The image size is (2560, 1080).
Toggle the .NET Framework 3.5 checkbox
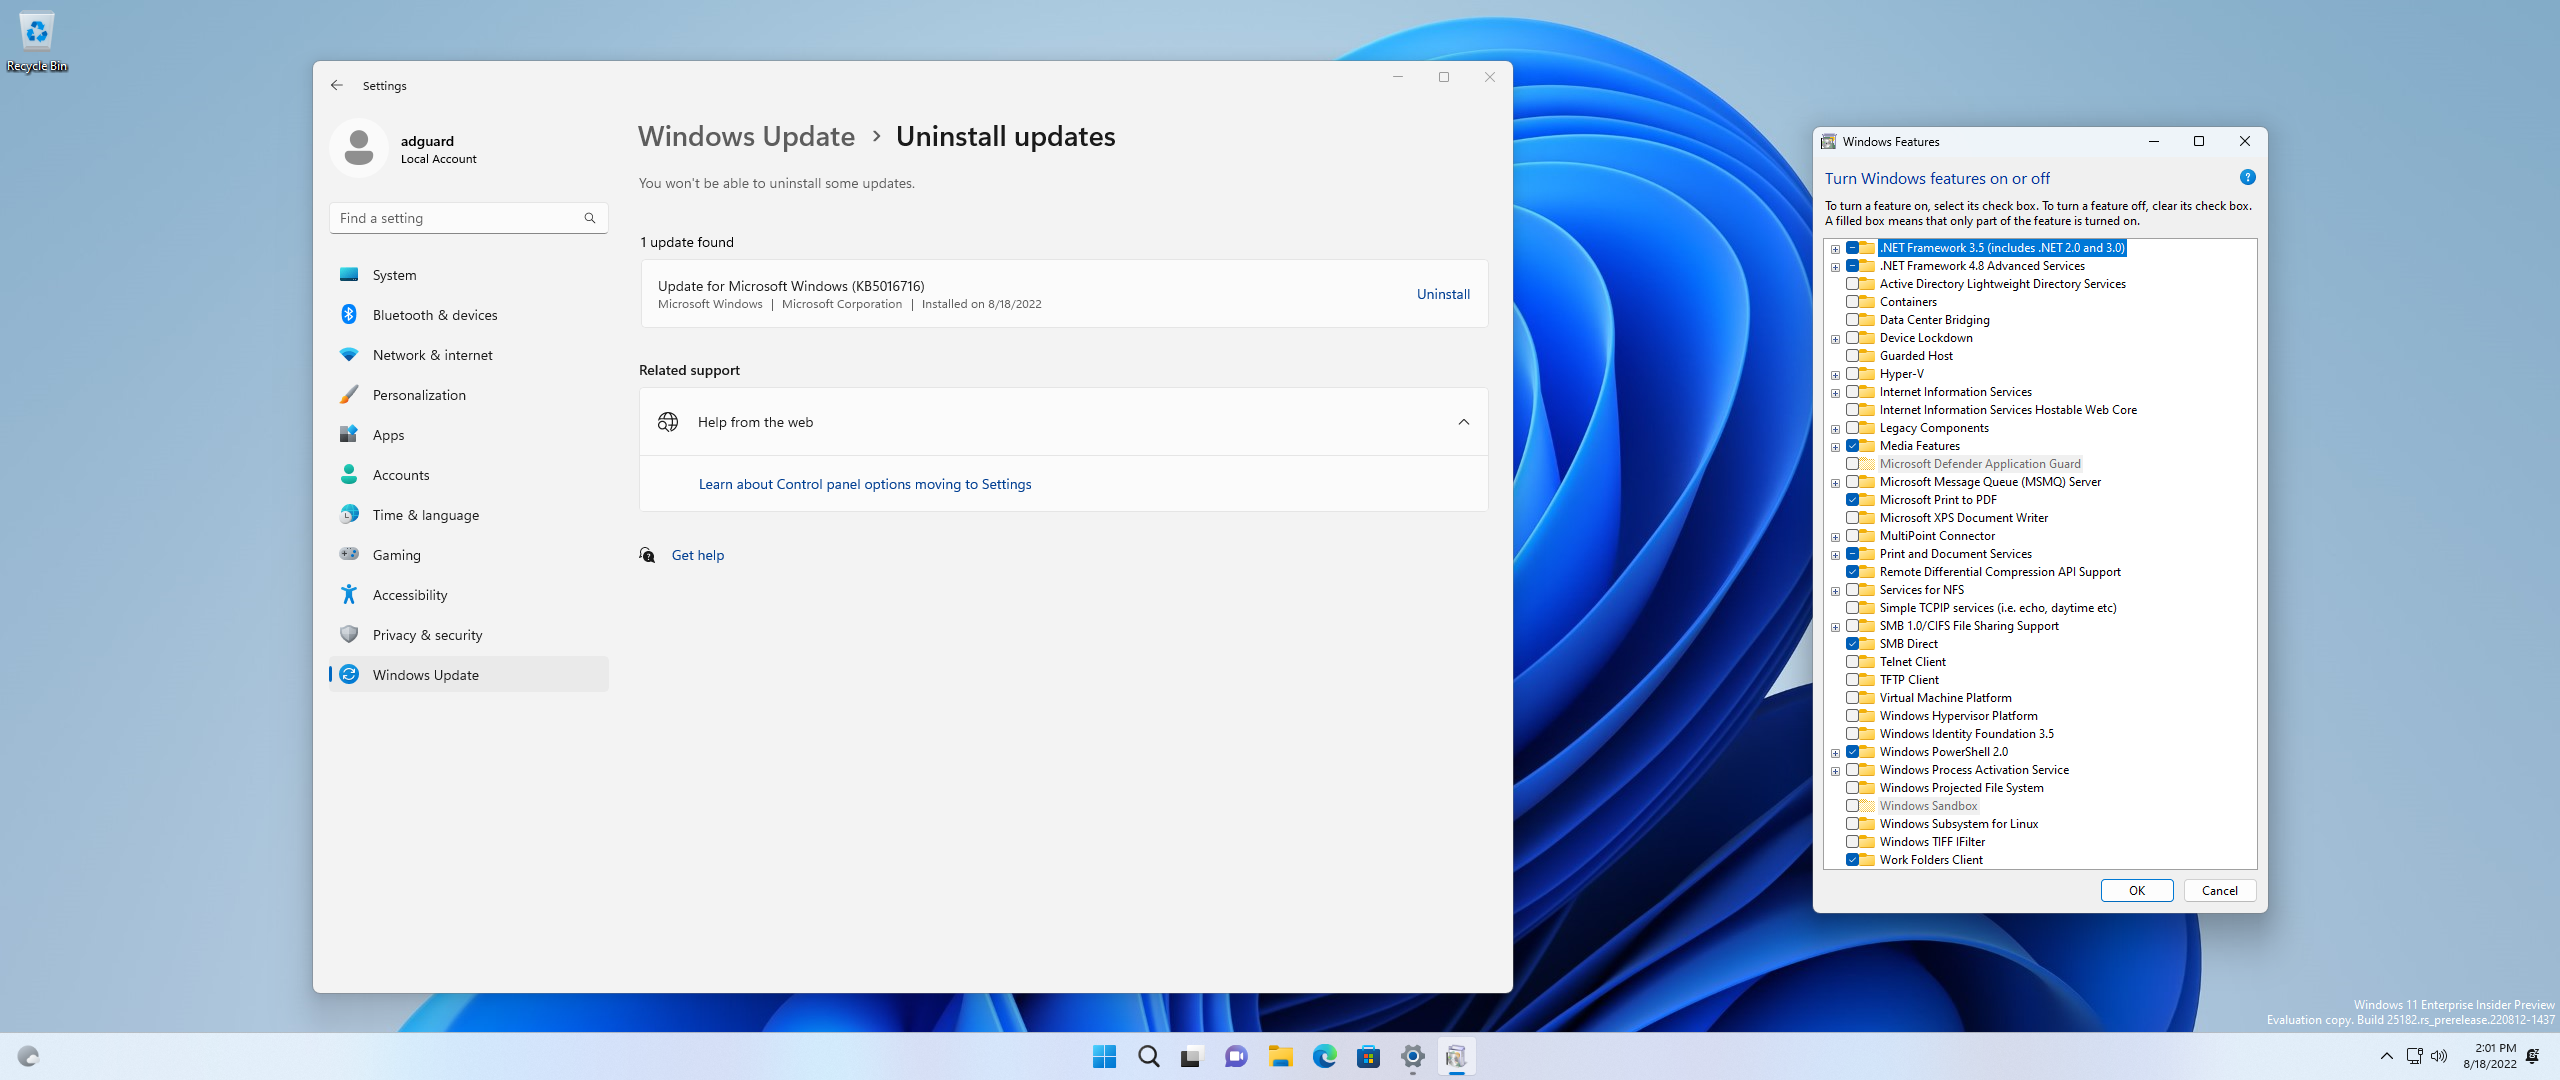pyautogui.click(x=1853, y=248)
